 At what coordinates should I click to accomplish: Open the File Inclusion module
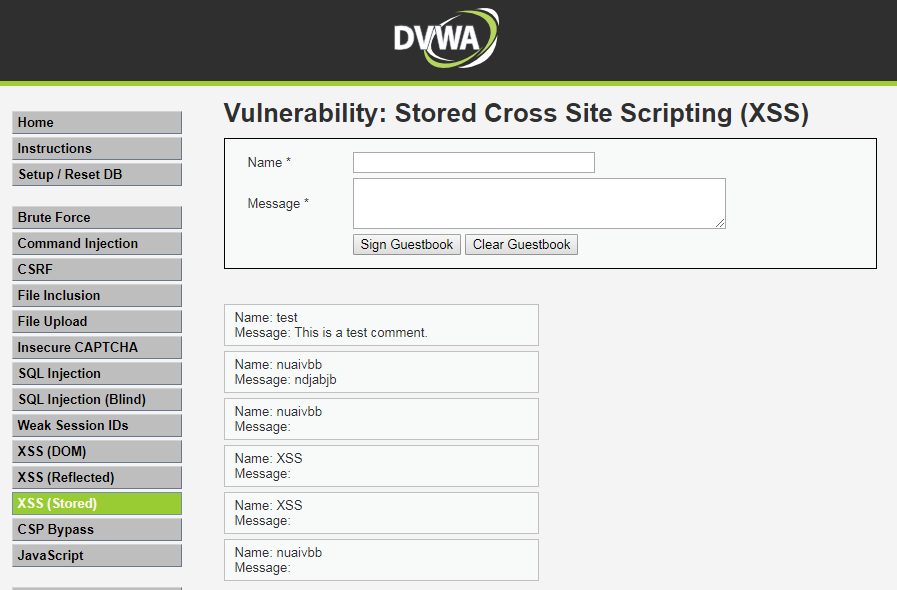tap(97, 295)
